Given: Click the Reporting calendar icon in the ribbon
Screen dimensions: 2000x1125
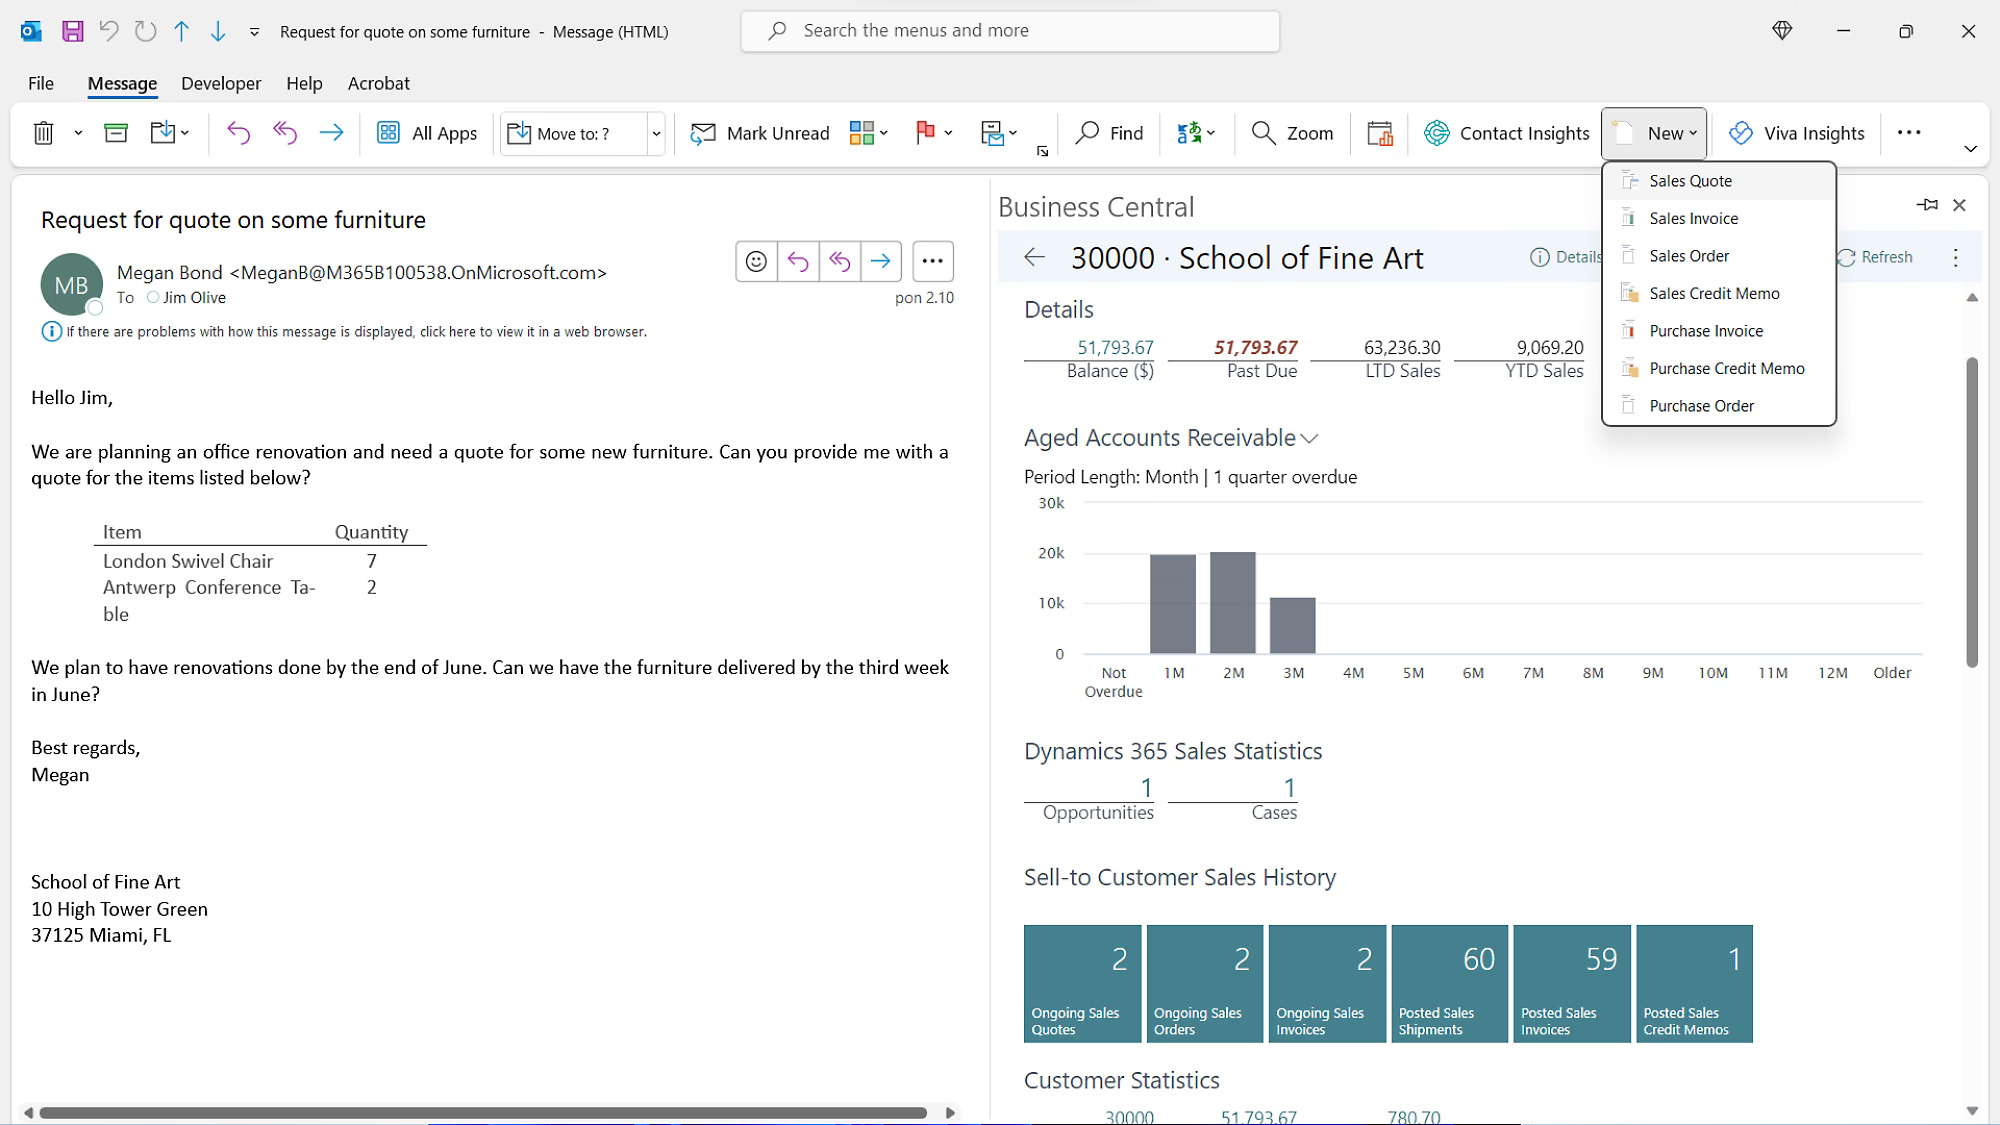Looking at the screenshot, I should point(1379,132).
